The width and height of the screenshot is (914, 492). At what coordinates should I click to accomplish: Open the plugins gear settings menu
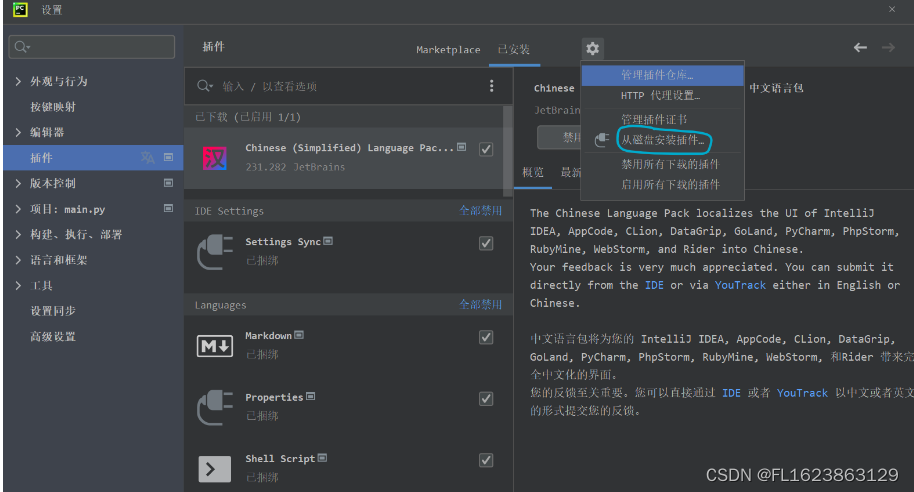pos(592,48)
